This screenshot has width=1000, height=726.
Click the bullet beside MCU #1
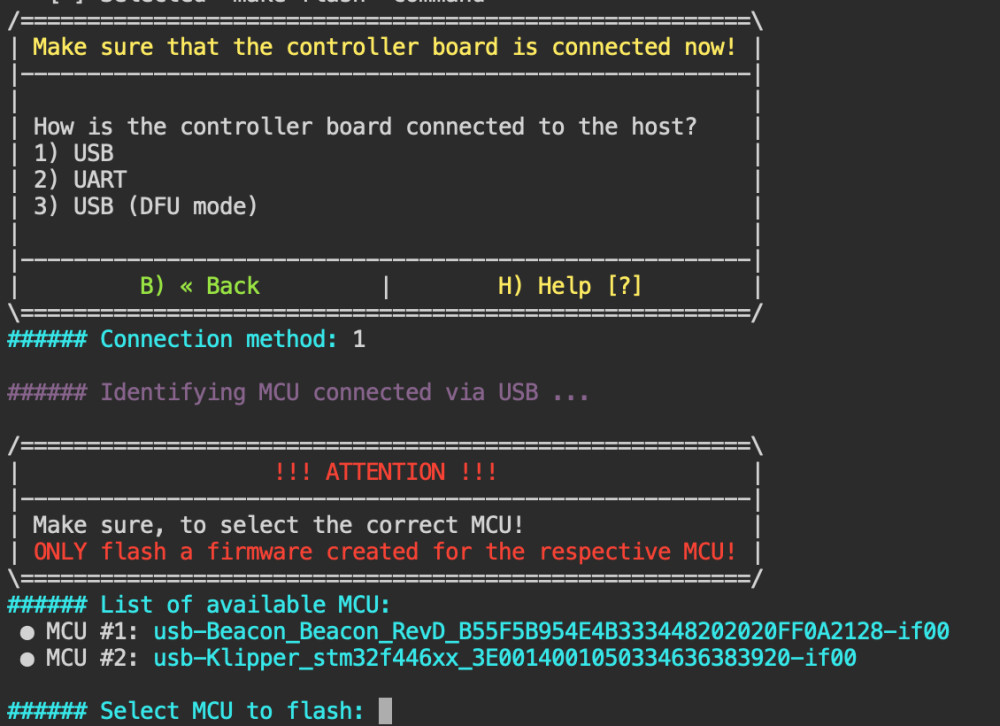coord(27,632)
